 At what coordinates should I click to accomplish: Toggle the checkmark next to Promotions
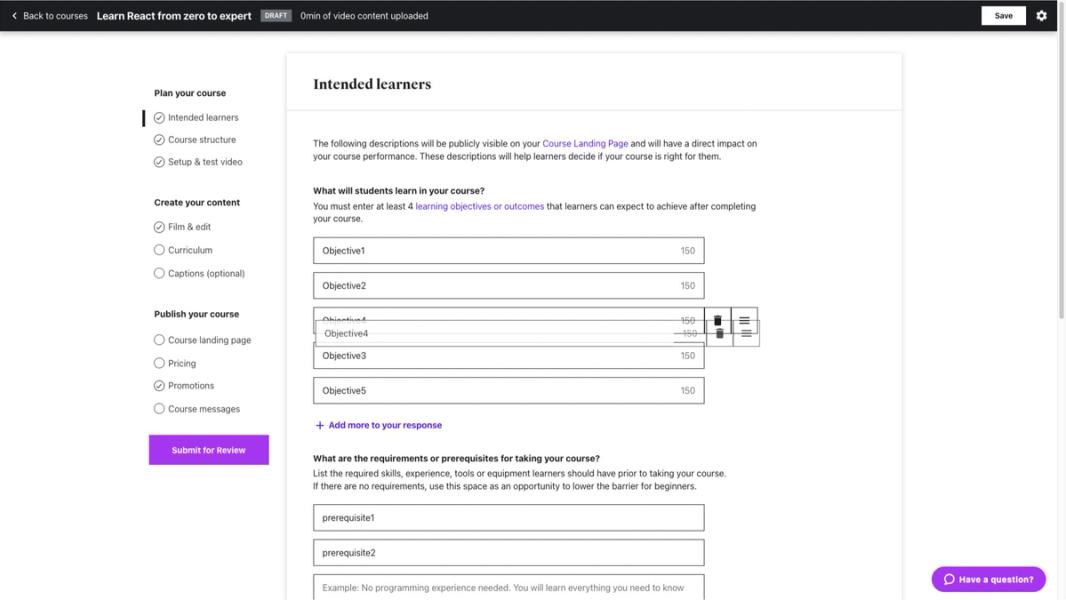tap(159, 385)
